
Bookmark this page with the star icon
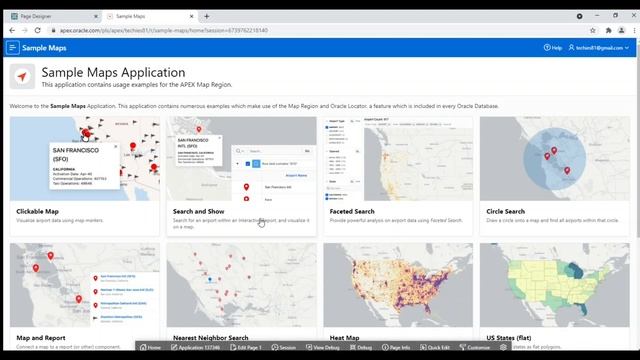(x=593, y=30)
